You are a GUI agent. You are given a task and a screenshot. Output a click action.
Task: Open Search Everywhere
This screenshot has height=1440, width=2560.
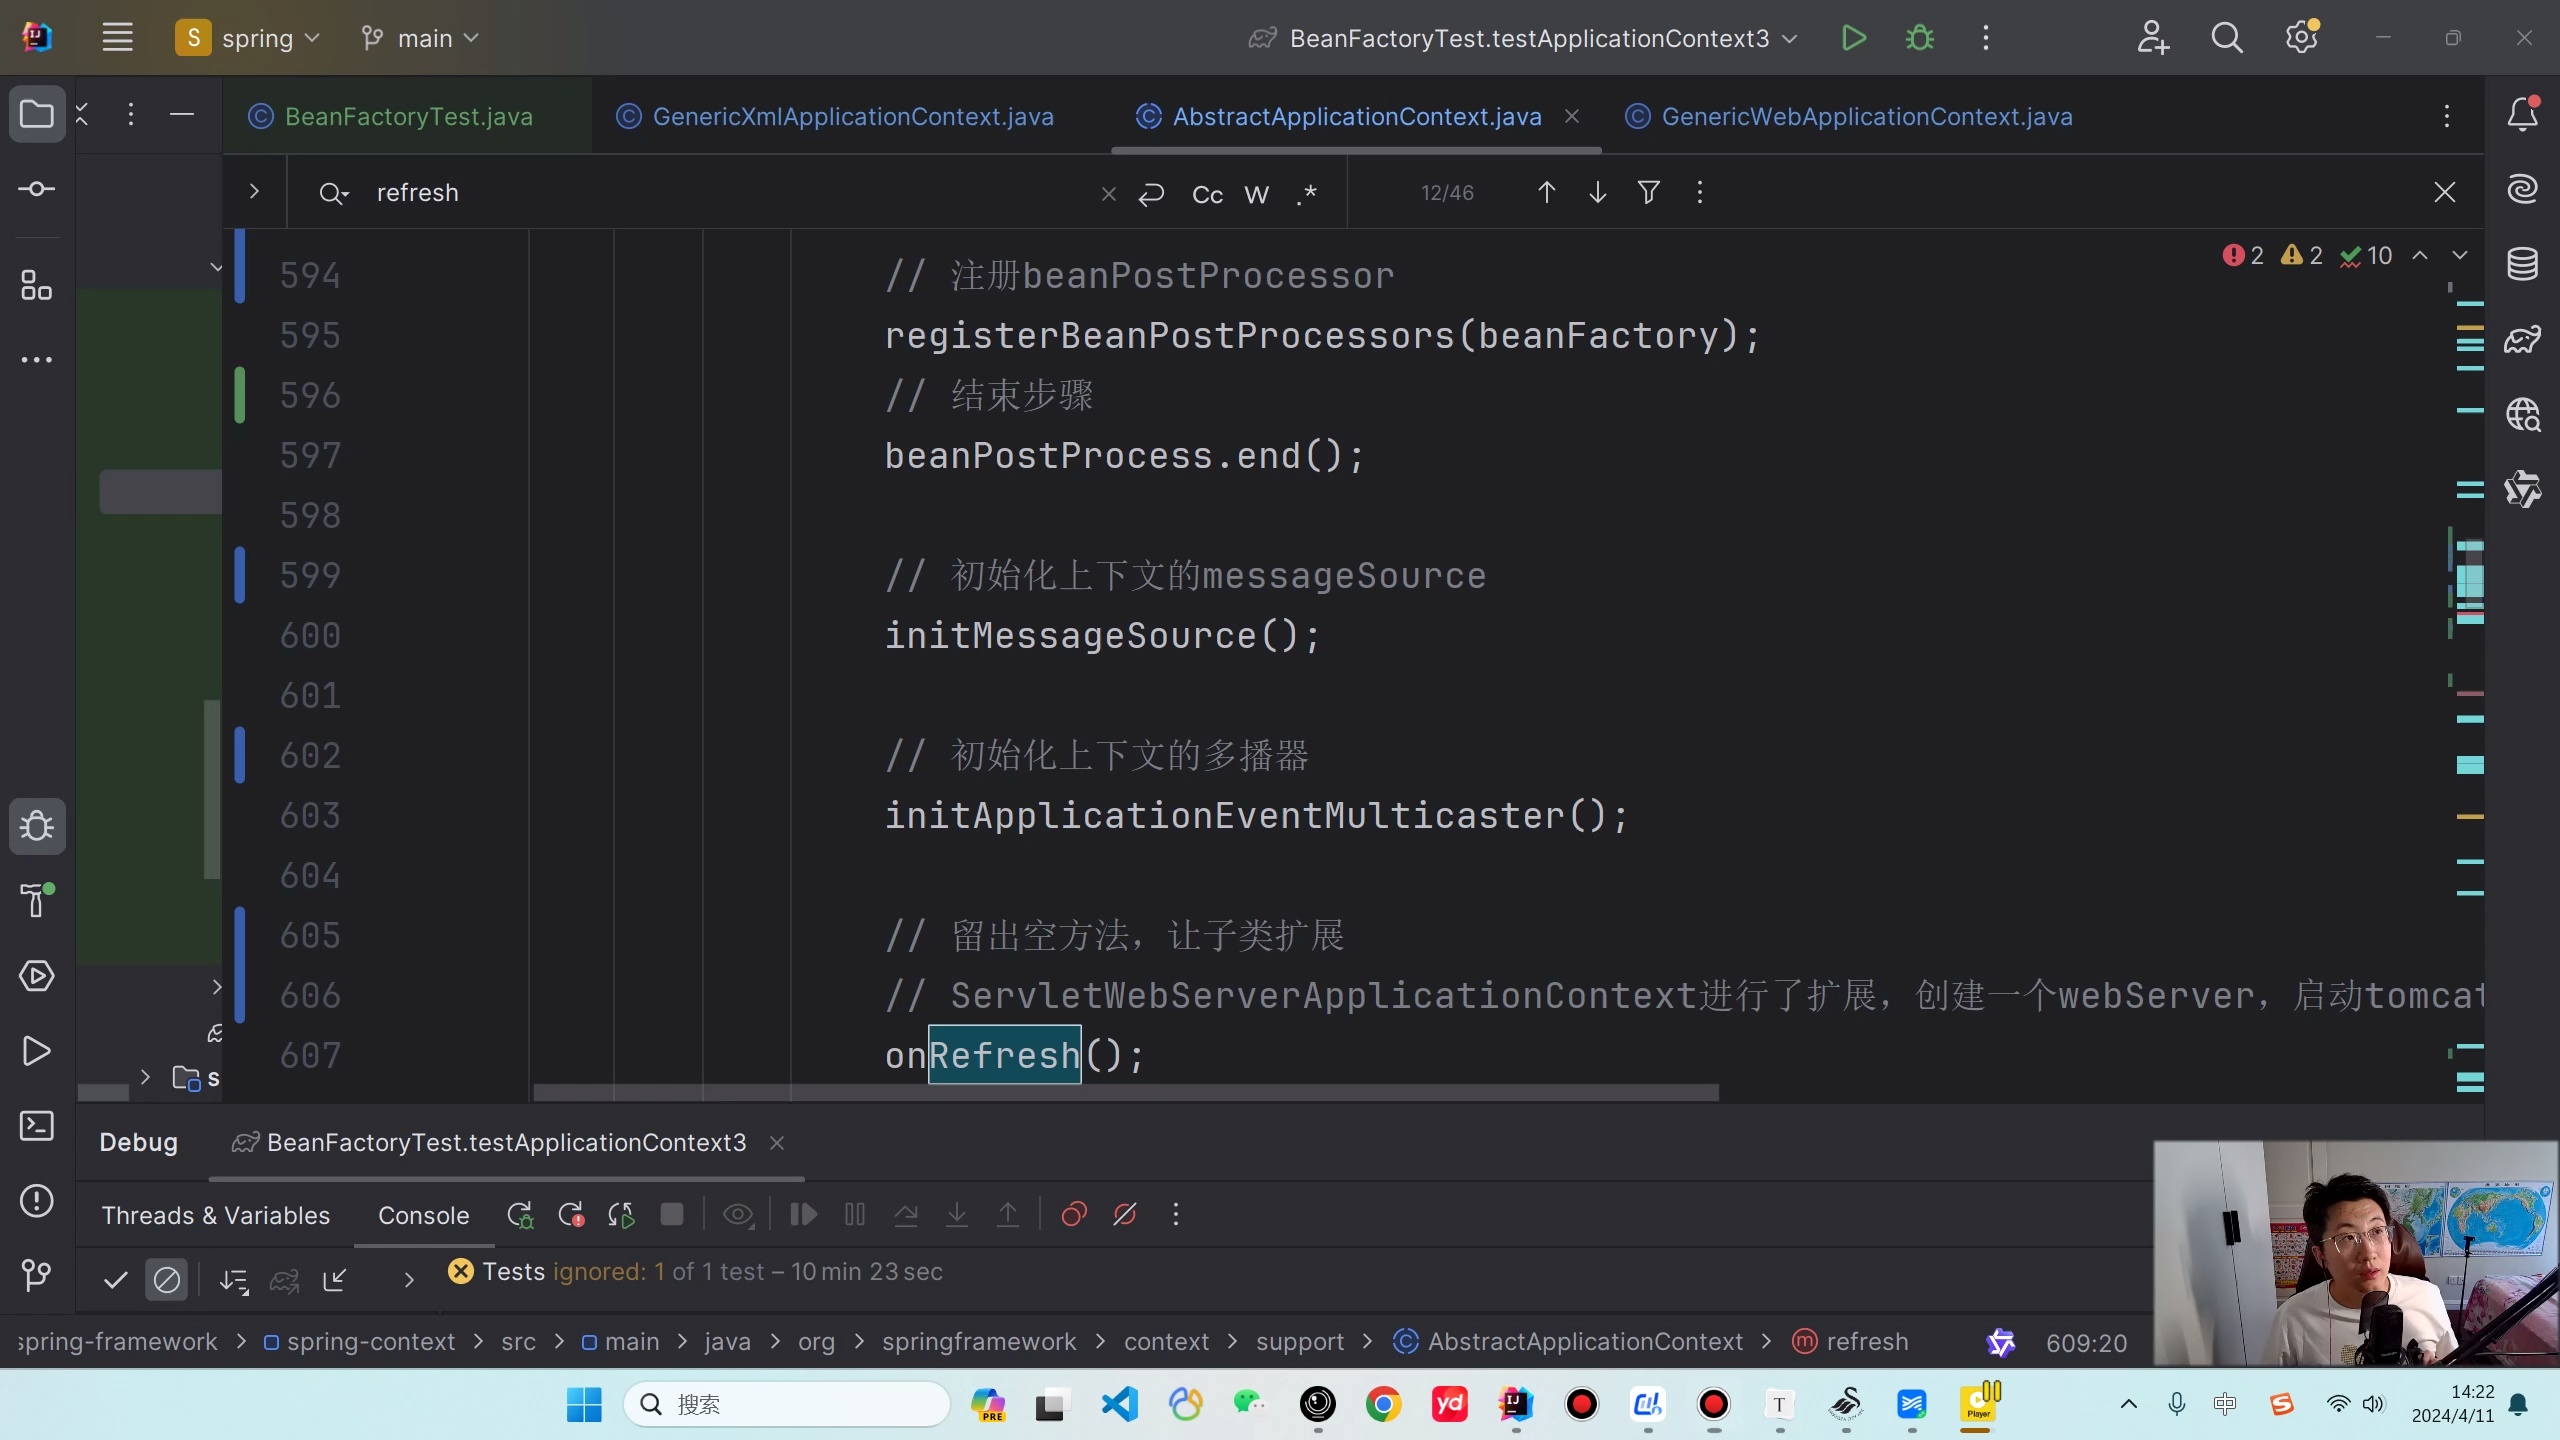pos(2227,37)
